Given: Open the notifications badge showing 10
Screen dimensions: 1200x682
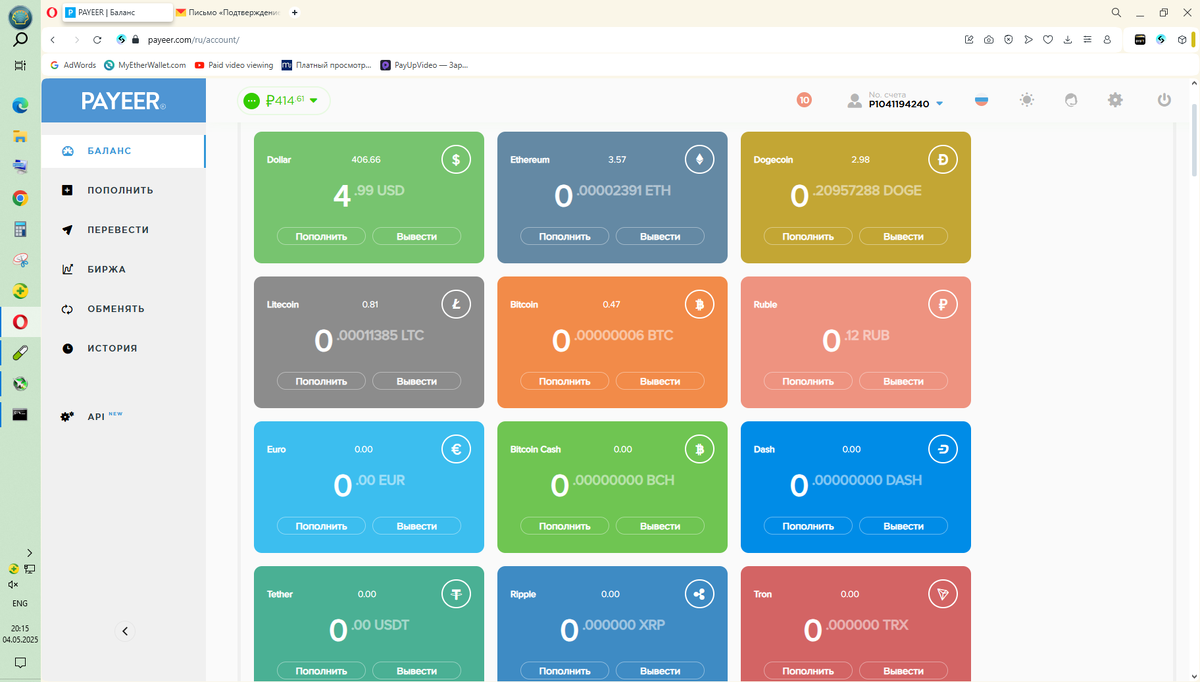Looking at the screenshot, I should point(804,100).
